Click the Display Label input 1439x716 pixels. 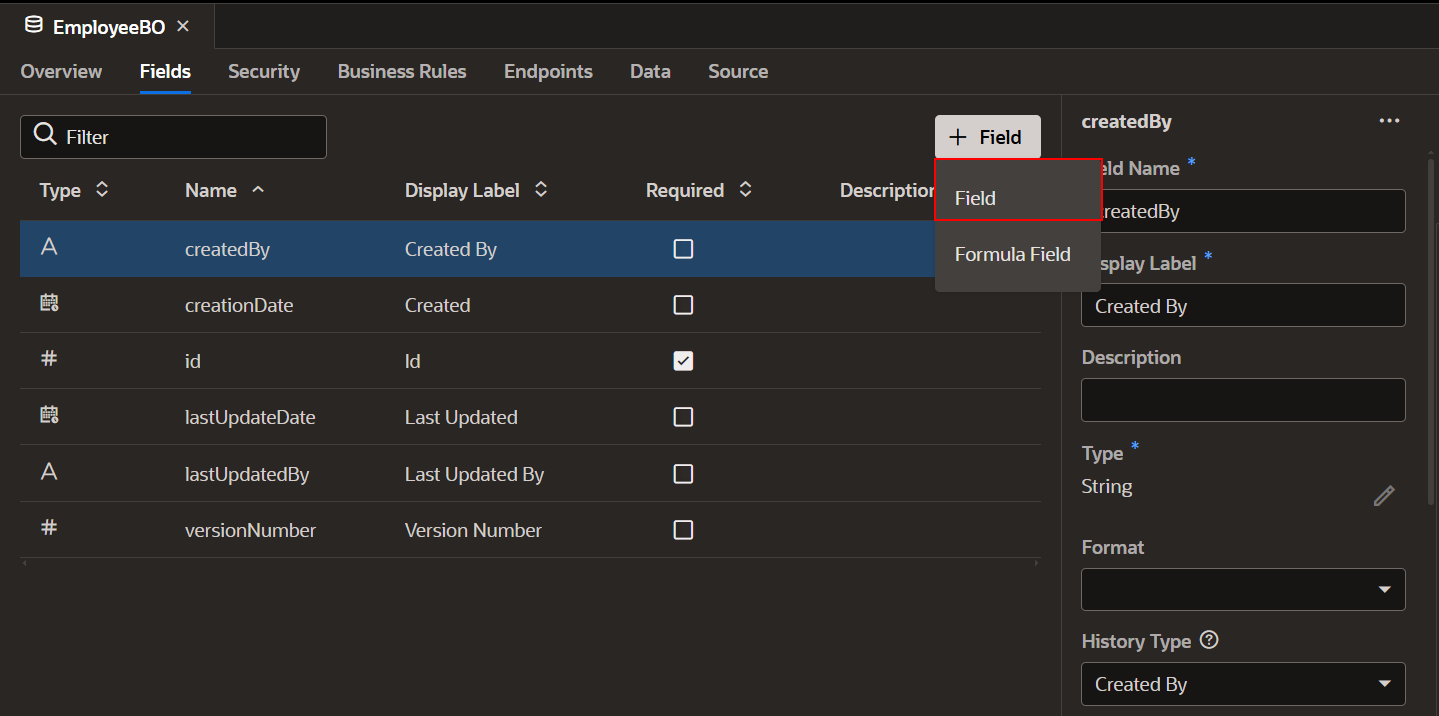coord(1243,305)
